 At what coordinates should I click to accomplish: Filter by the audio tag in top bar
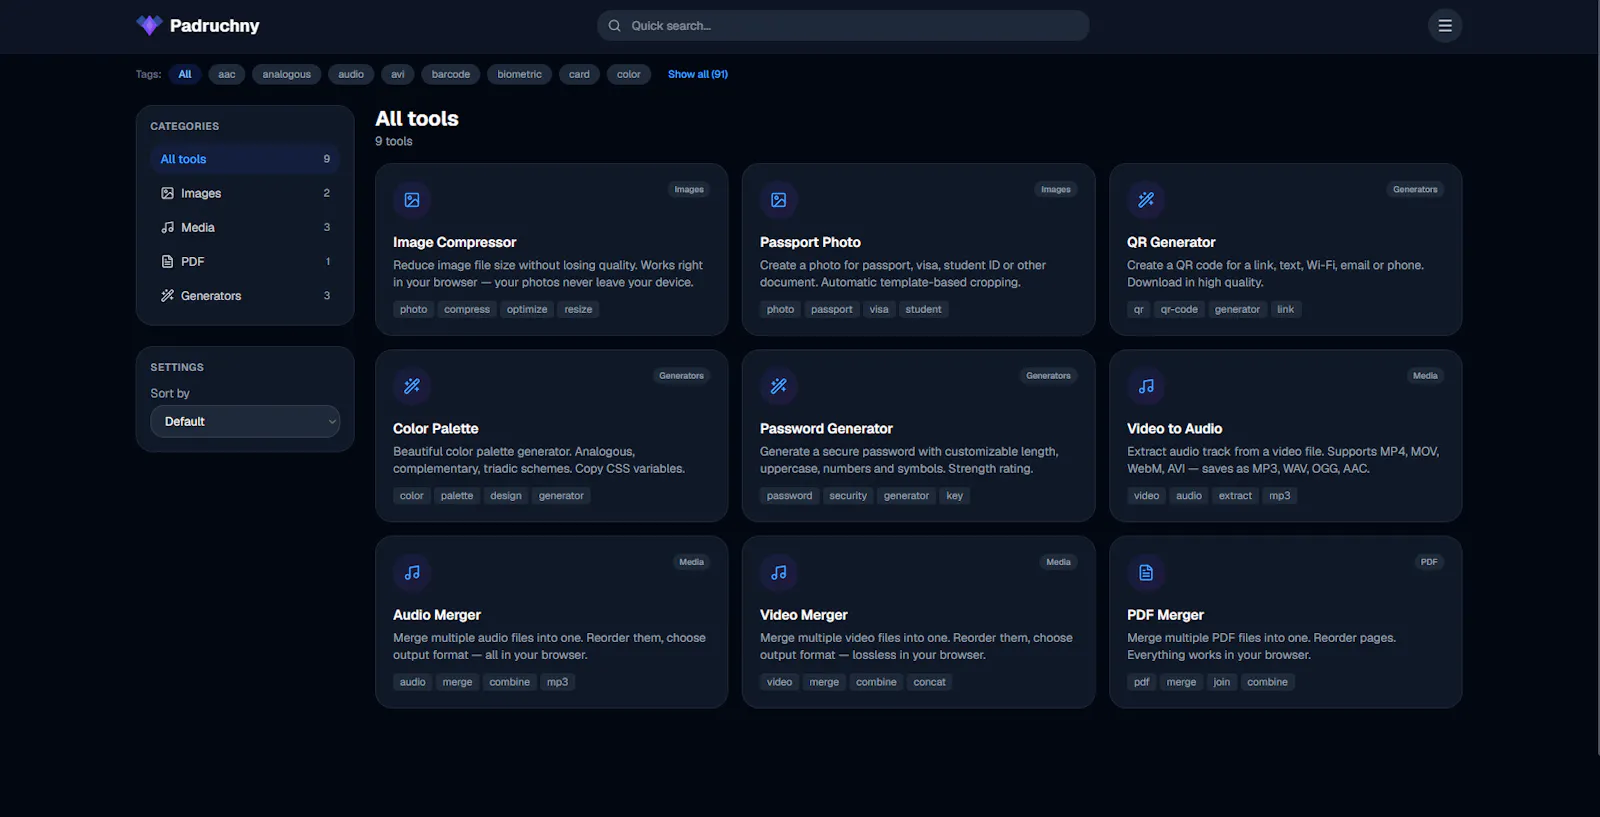pos(351,74)
